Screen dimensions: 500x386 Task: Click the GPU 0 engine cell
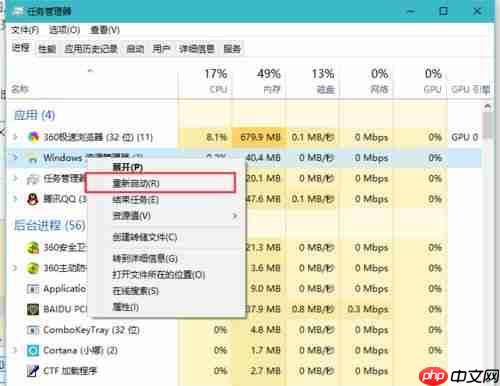point(465,137)
